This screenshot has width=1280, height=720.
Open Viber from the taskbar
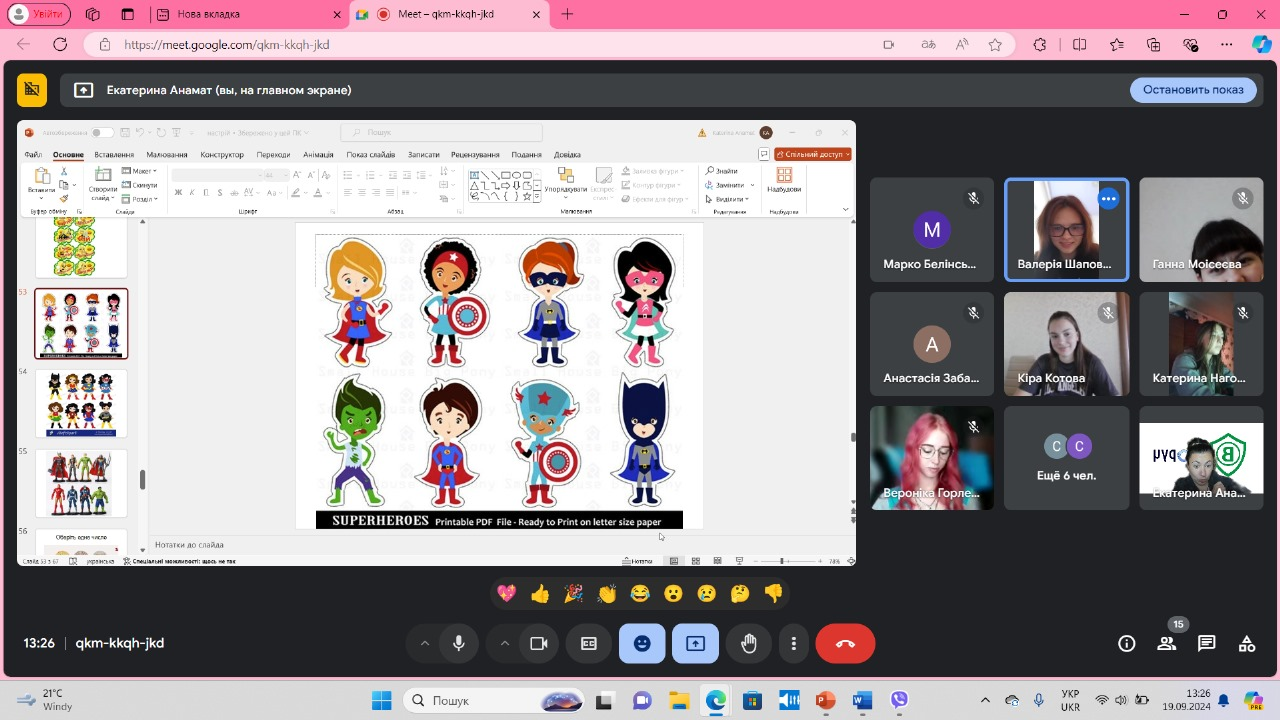[899, 700]
